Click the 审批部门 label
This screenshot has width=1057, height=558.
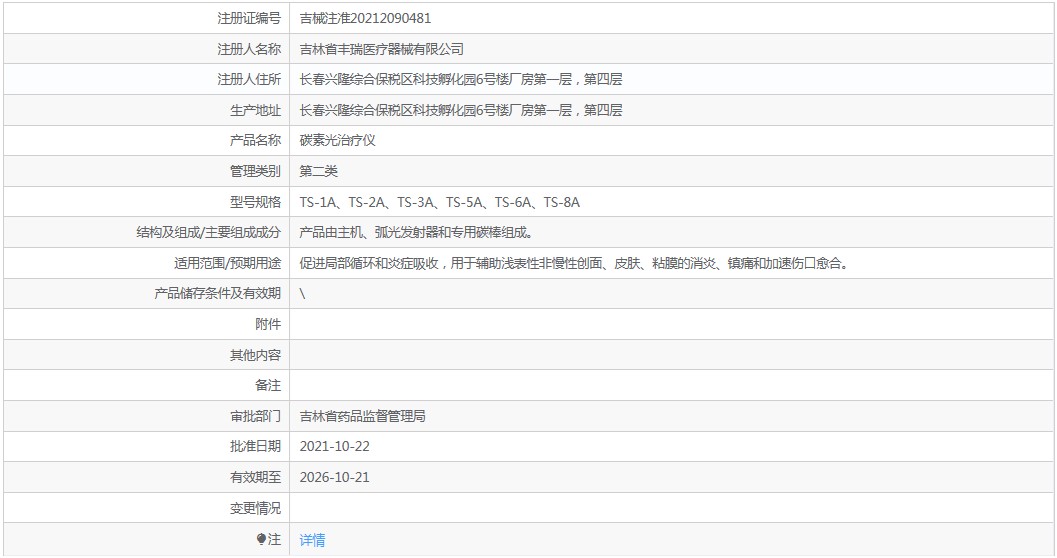255,416
